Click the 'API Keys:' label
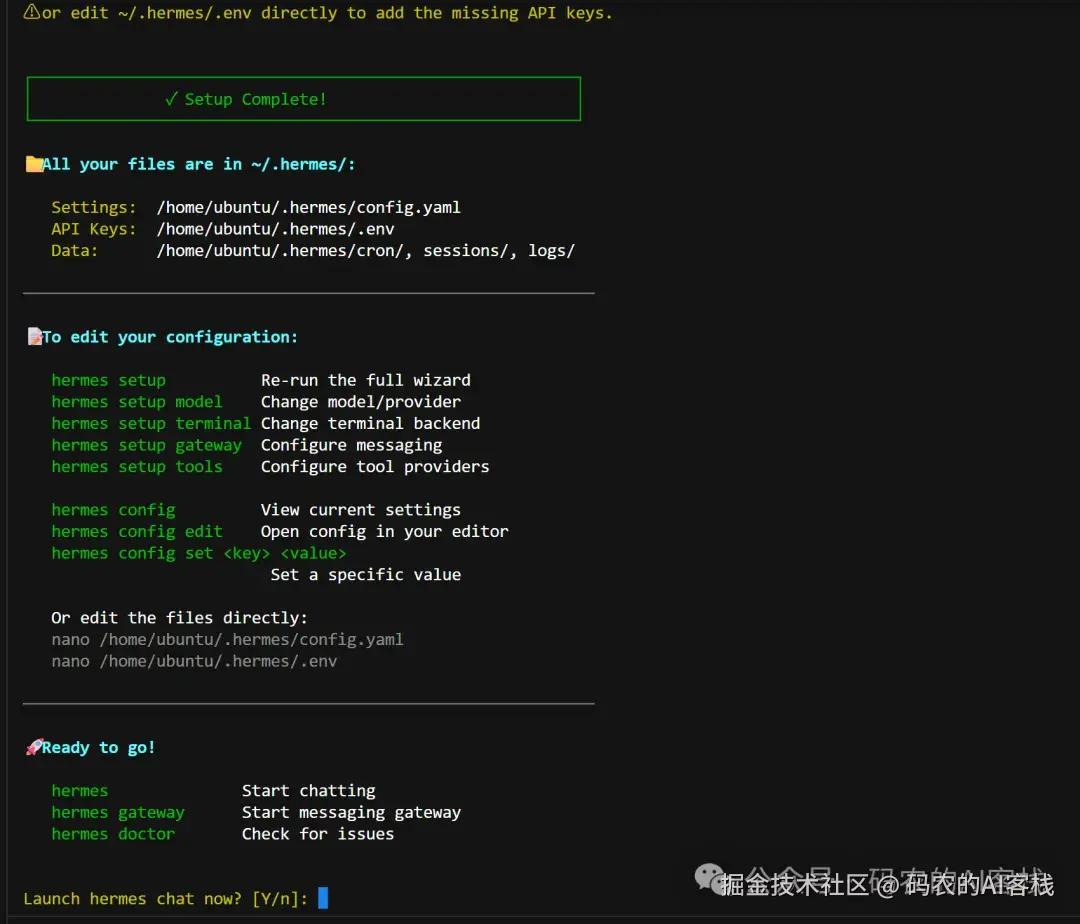This screenshot has height=924, width=1080. 94,229
